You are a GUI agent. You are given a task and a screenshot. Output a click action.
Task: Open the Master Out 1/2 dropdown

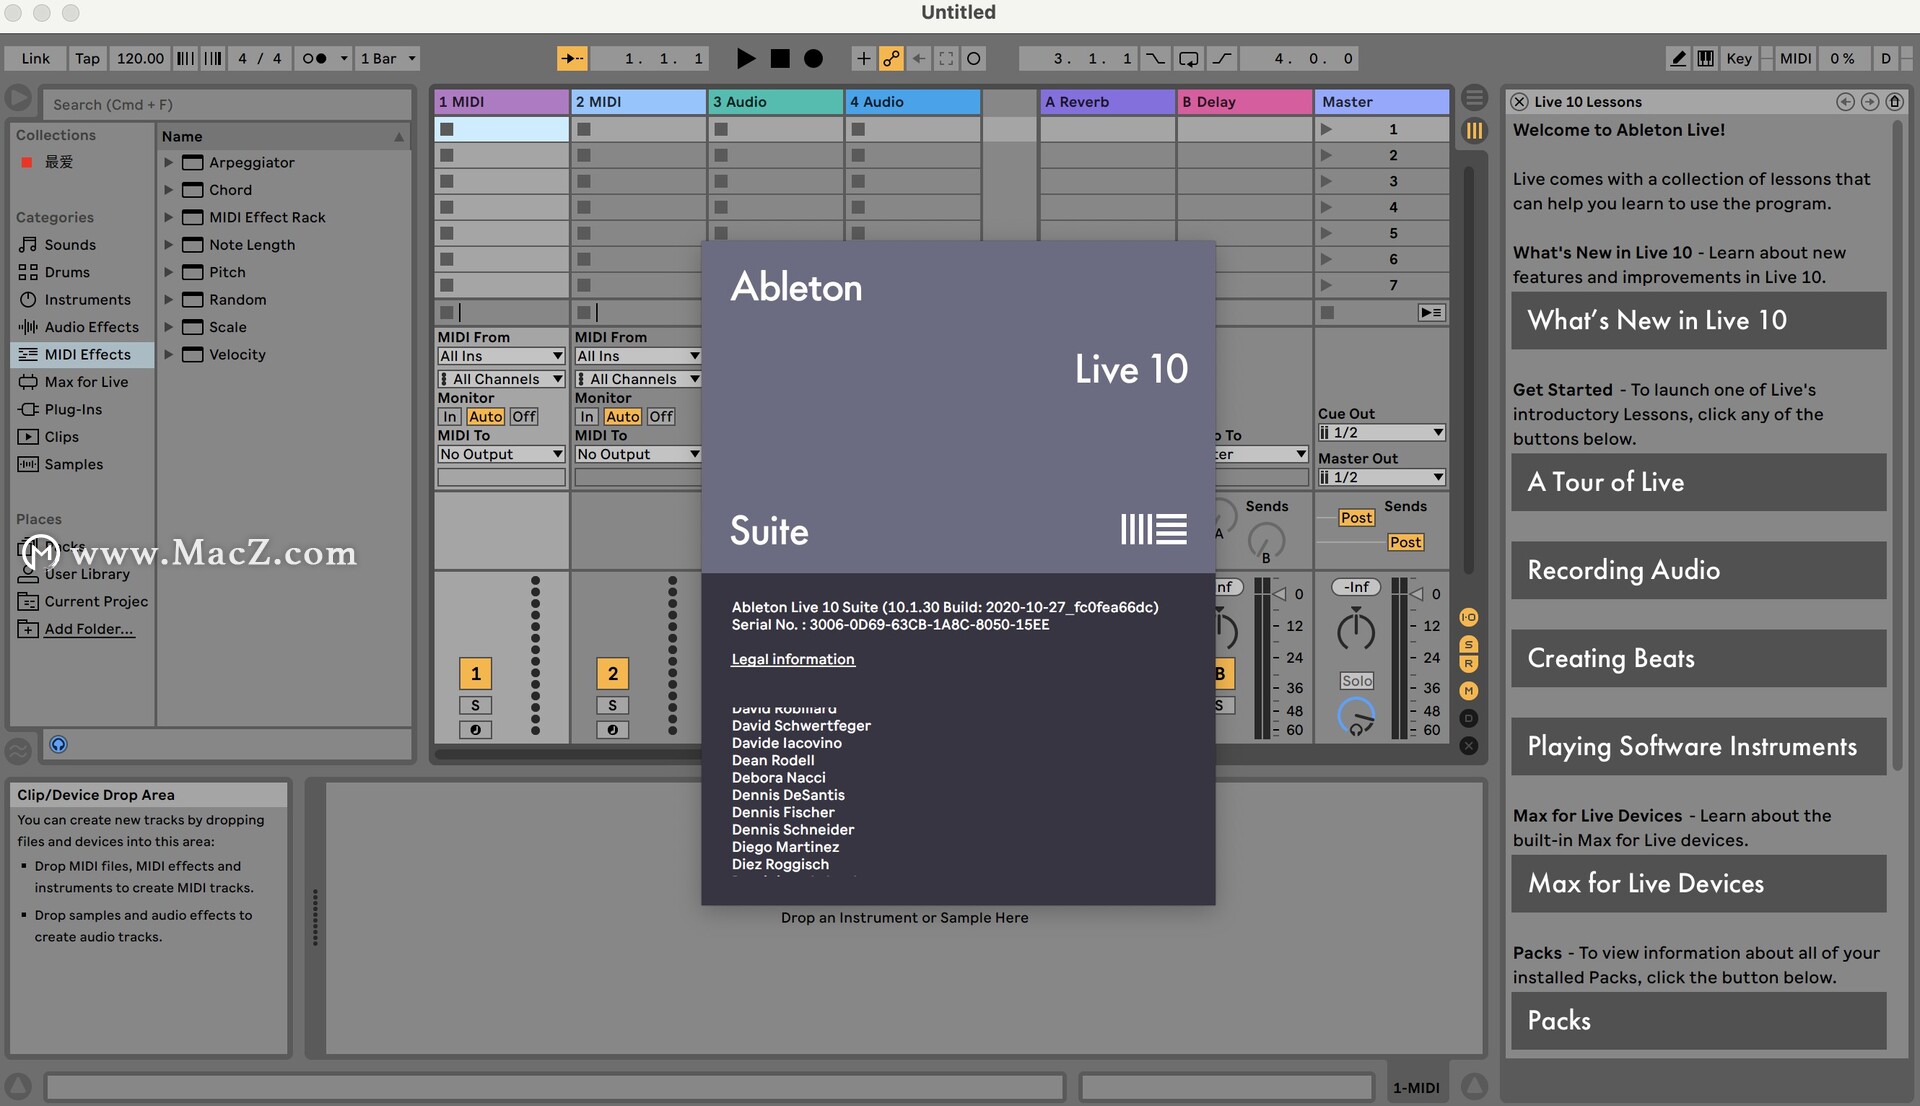pyautogui.click(x=1381, y=478)
